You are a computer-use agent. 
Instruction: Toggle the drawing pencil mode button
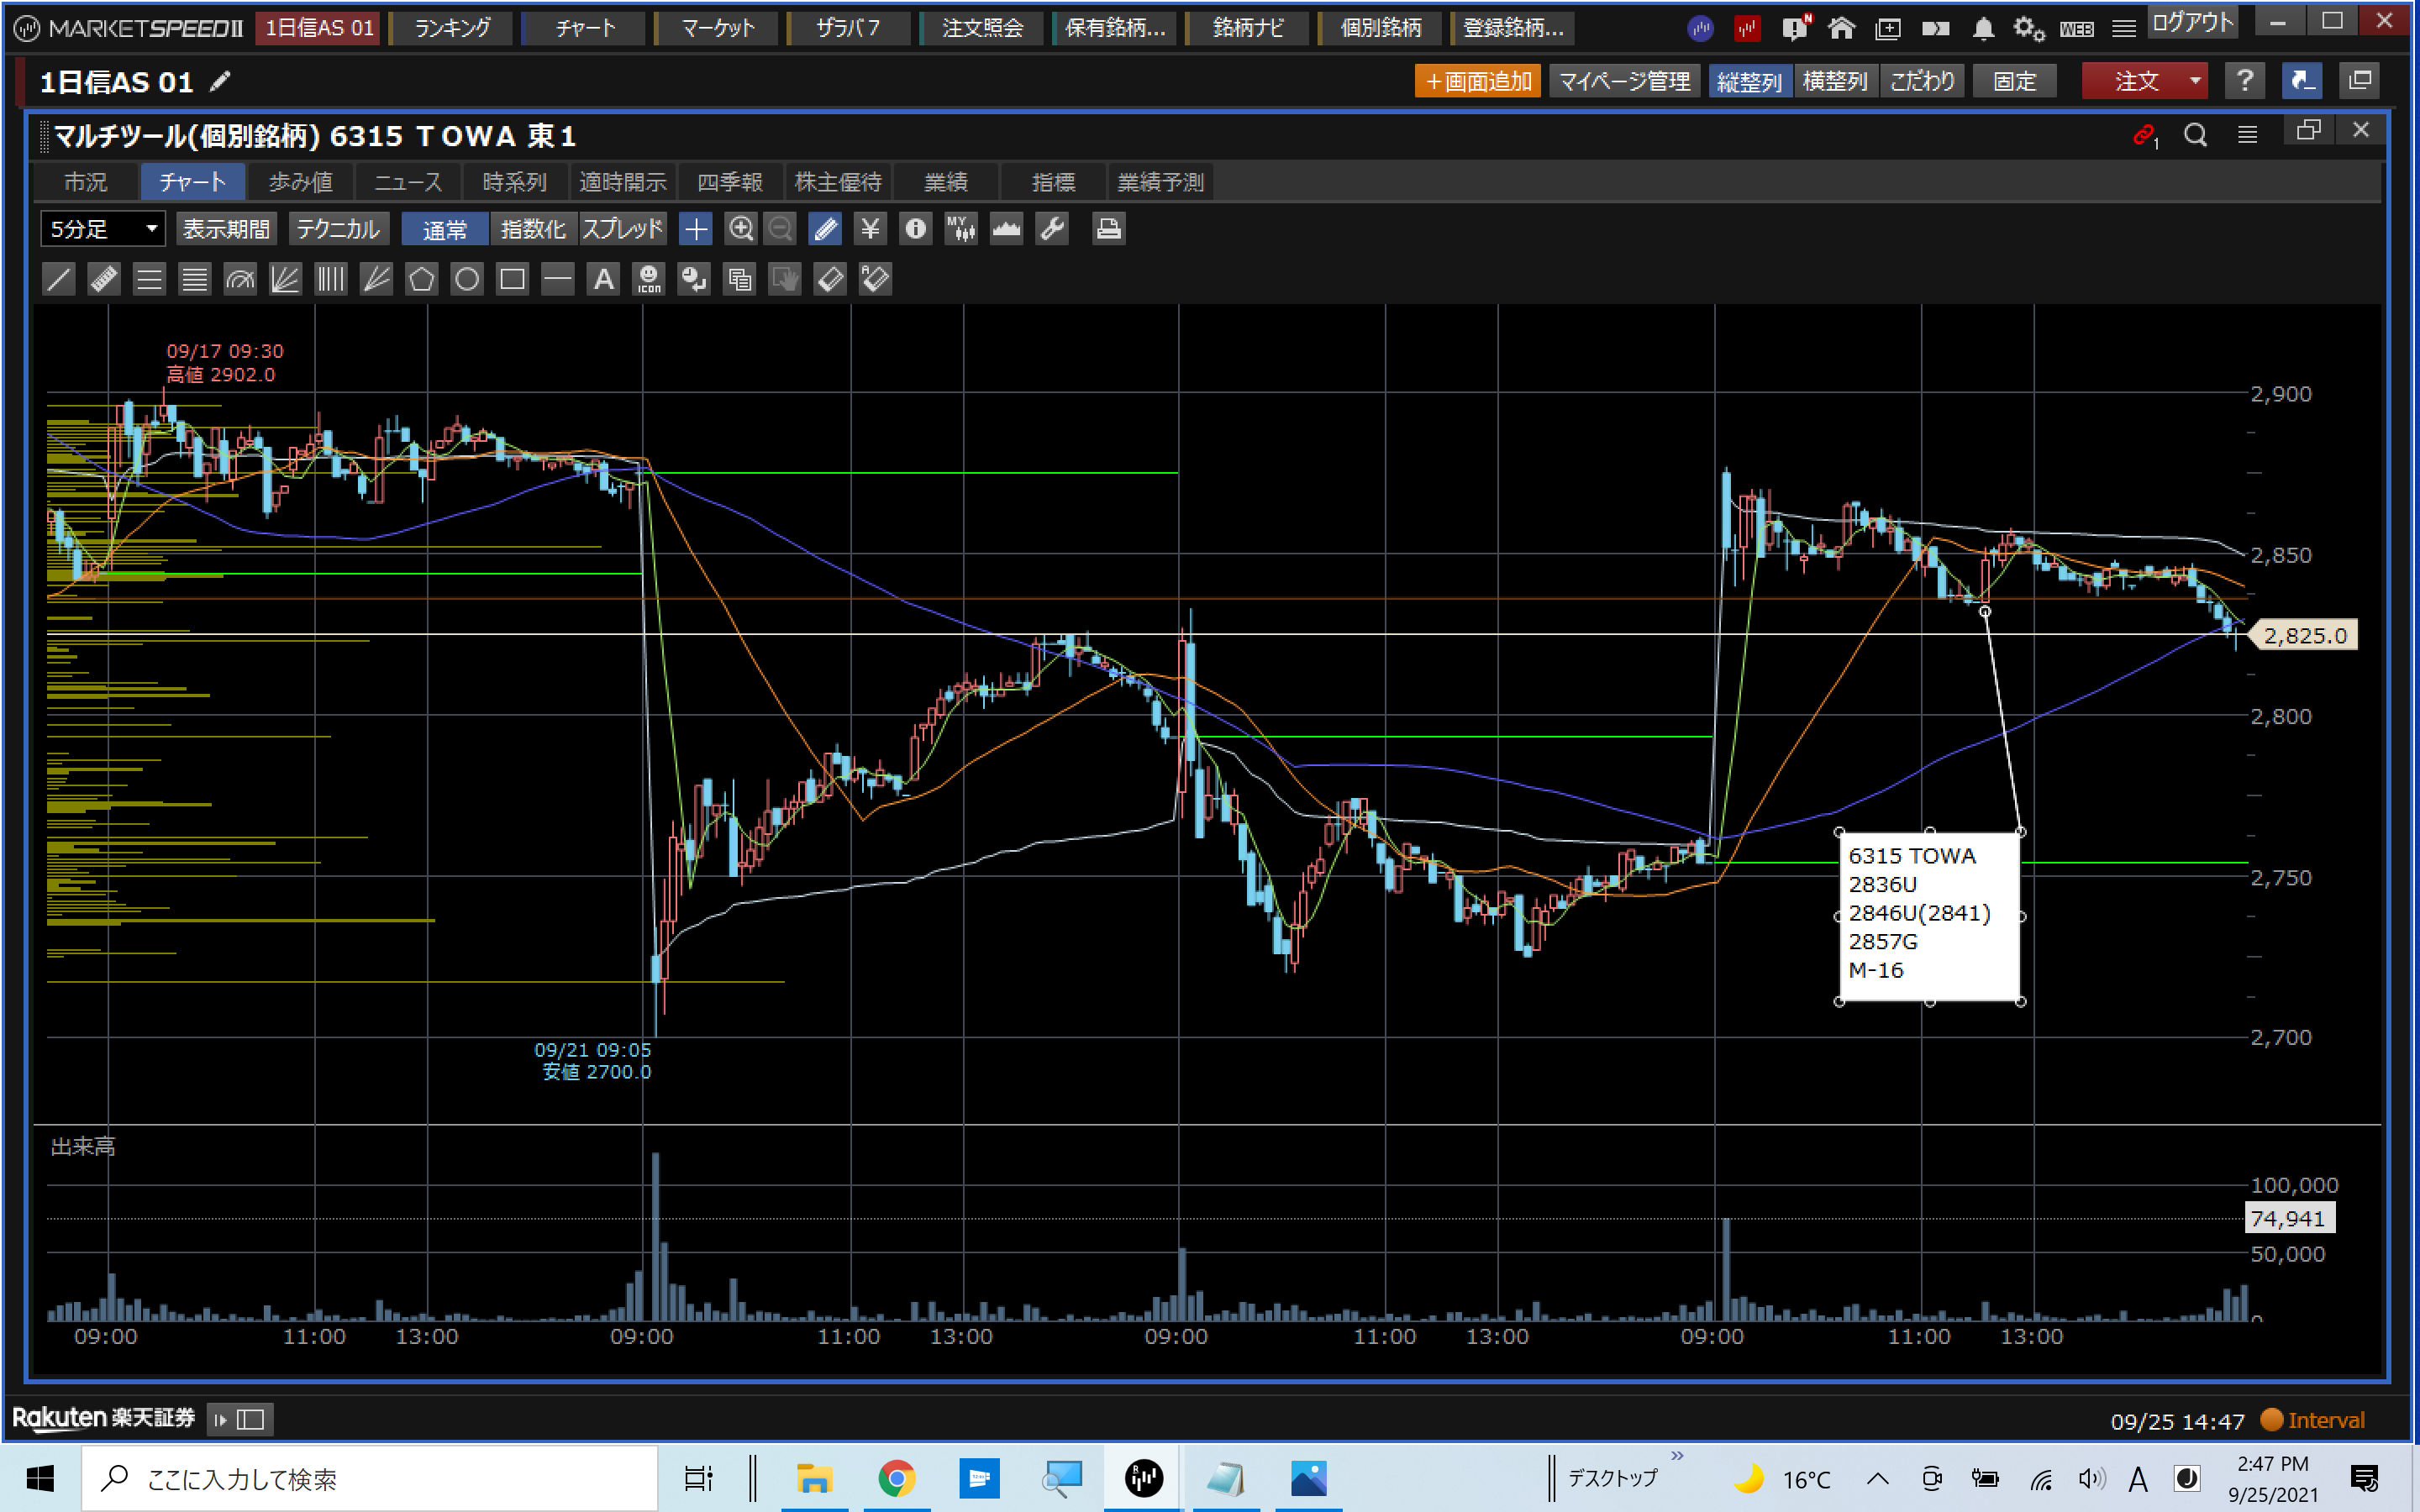click(825, 229)
